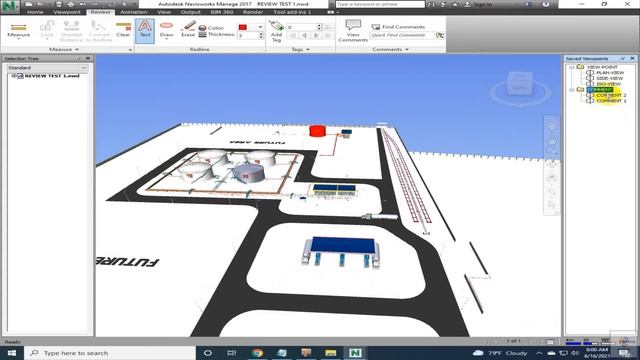The image size is (640, 360).
Task: Select the redline Text tool
Action: click(x=145, y=31)
